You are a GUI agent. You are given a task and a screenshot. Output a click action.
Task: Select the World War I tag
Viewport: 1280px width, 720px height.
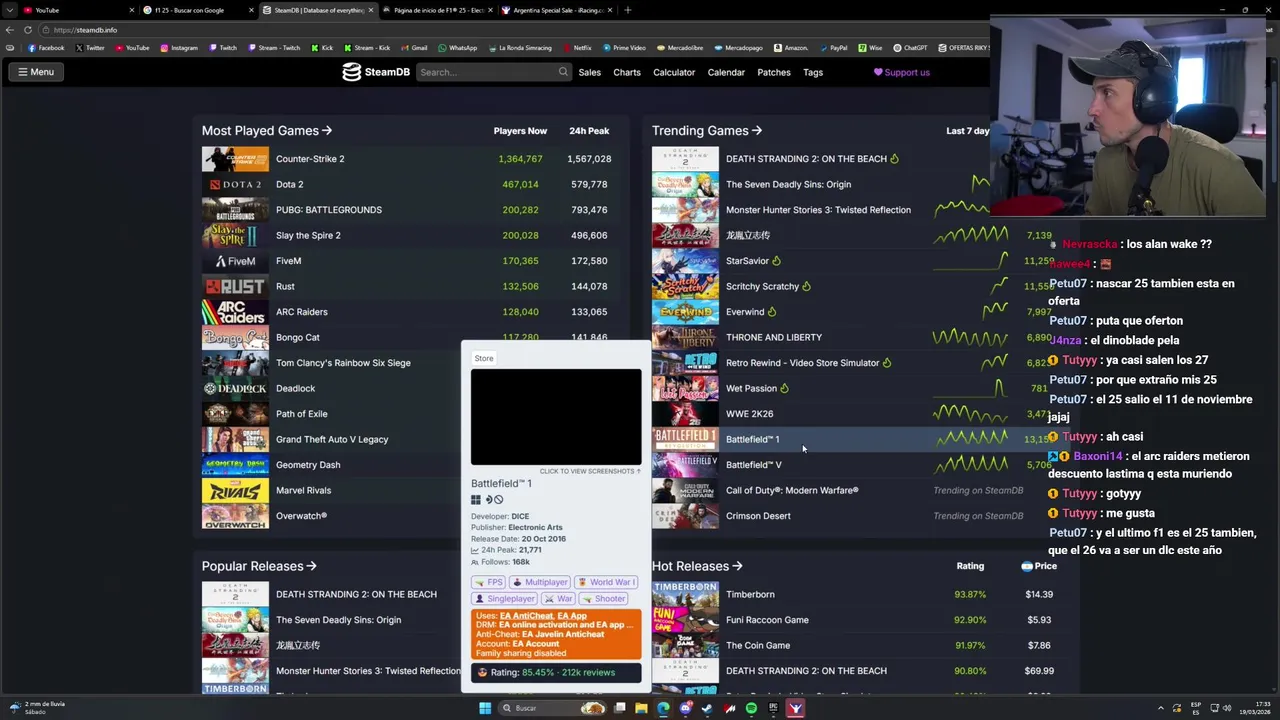click(607, 582)
